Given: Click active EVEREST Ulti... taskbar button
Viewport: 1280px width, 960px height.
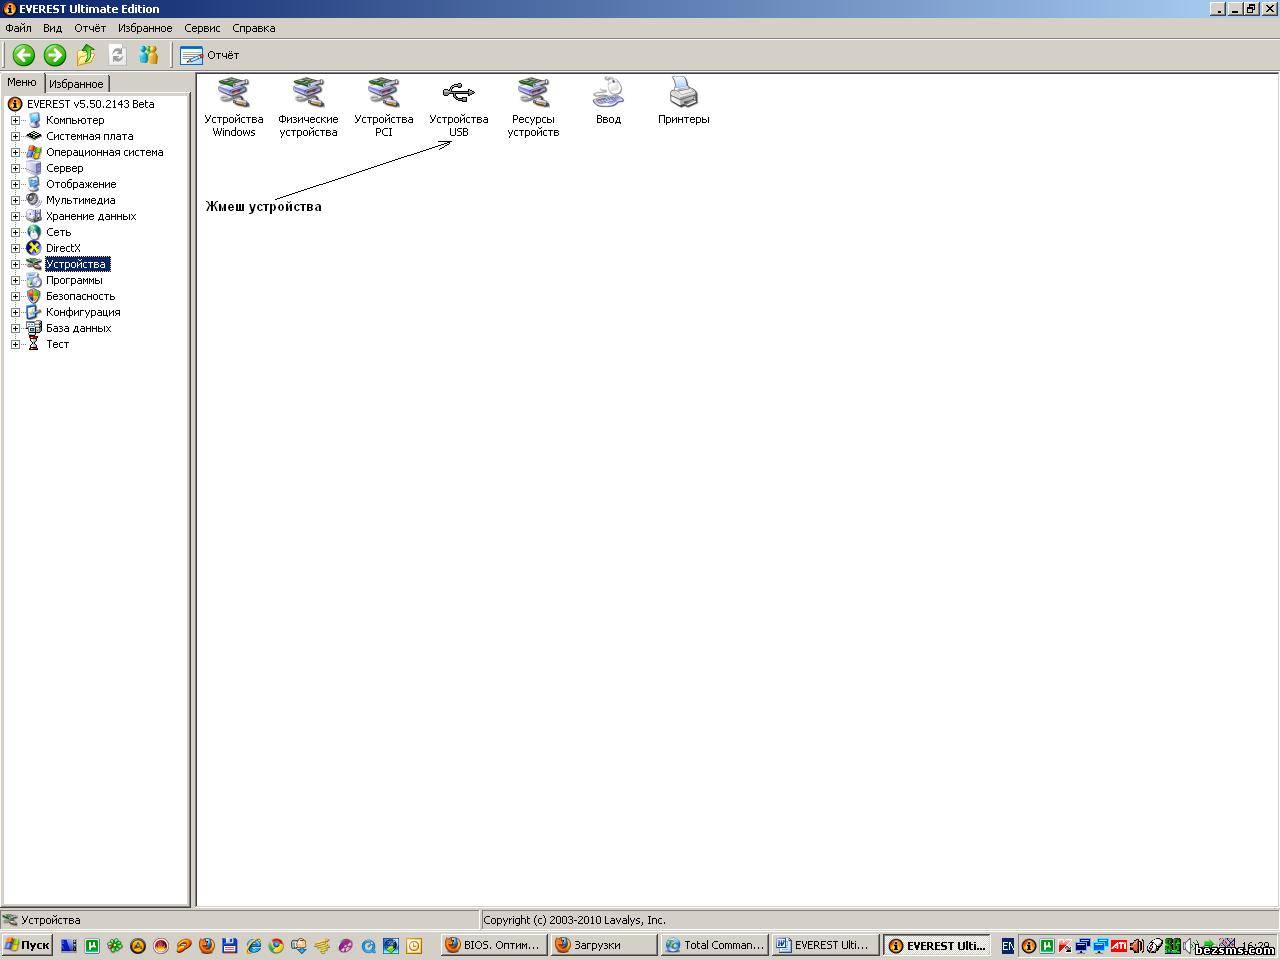Looking at the screenshot, I should point(936,945).
